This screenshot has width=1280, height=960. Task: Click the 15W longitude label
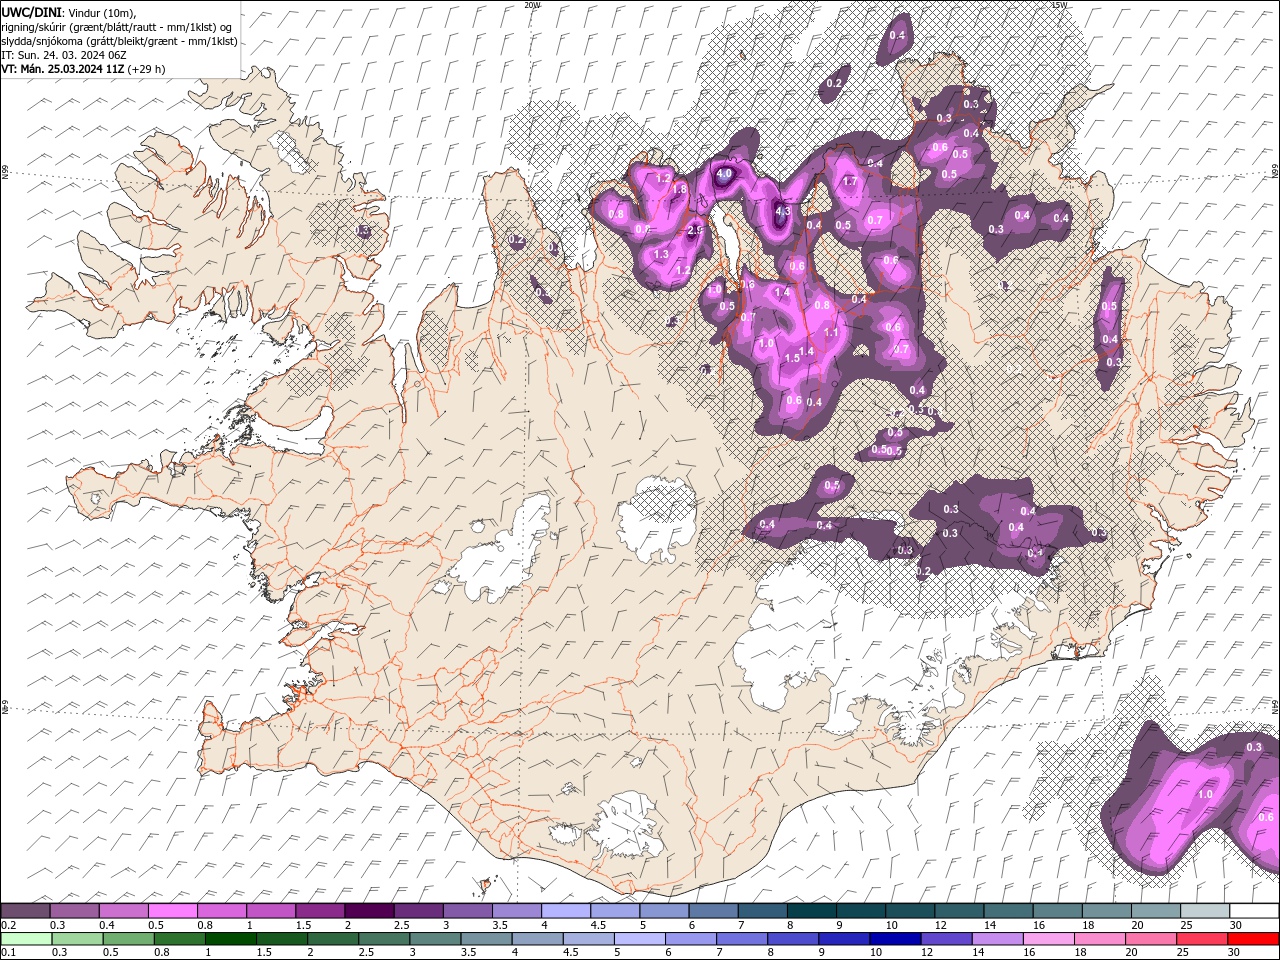(1059, 5)
